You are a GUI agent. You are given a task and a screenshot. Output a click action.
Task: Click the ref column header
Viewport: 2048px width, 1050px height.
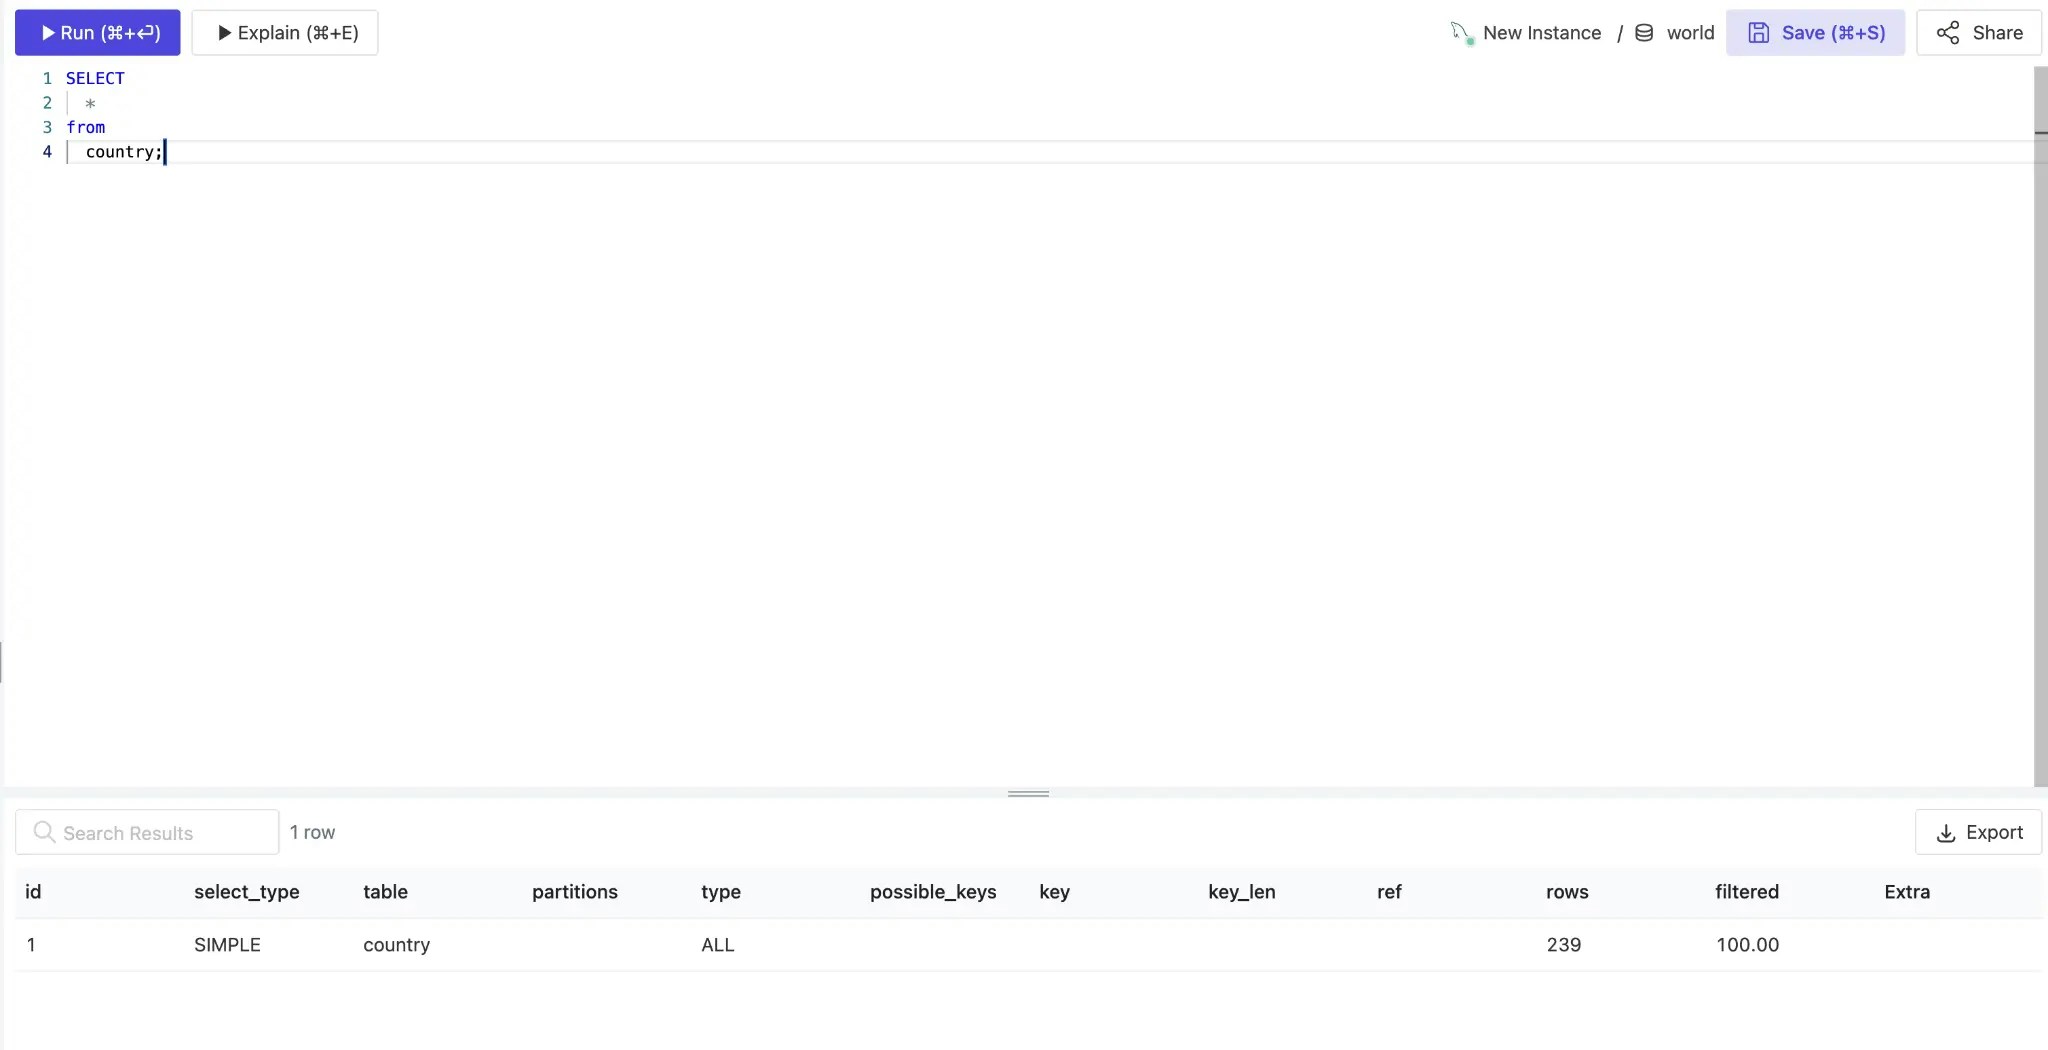(1389, 892)
